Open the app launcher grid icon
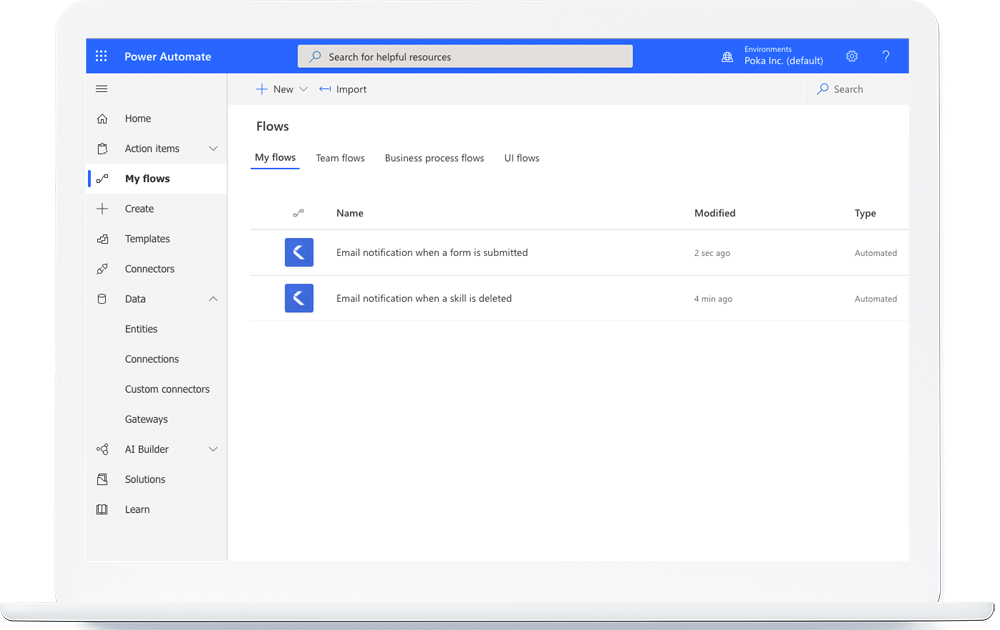Viewport: 1000px width, 630px height. coord(101,56)
